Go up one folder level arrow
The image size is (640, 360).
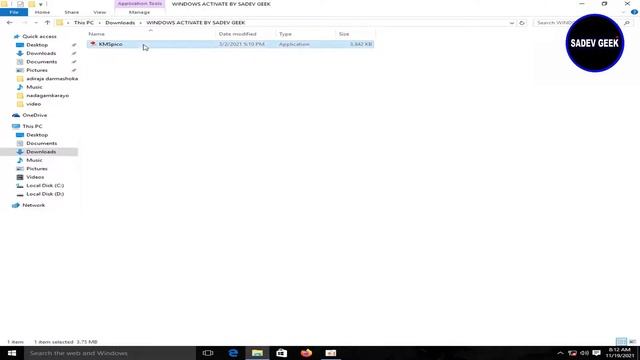(x=47, y=23)
